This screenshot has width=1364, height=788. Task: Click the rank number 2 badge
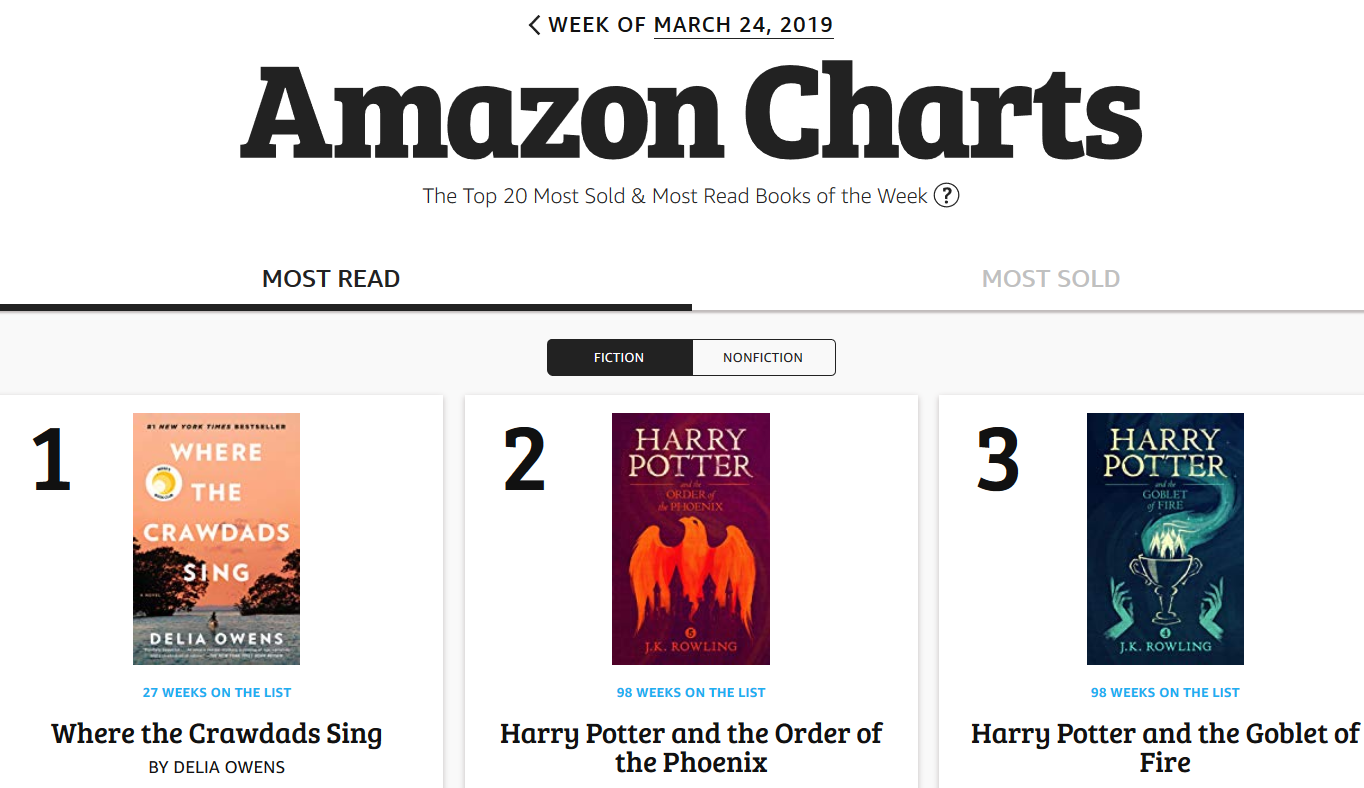525,459
